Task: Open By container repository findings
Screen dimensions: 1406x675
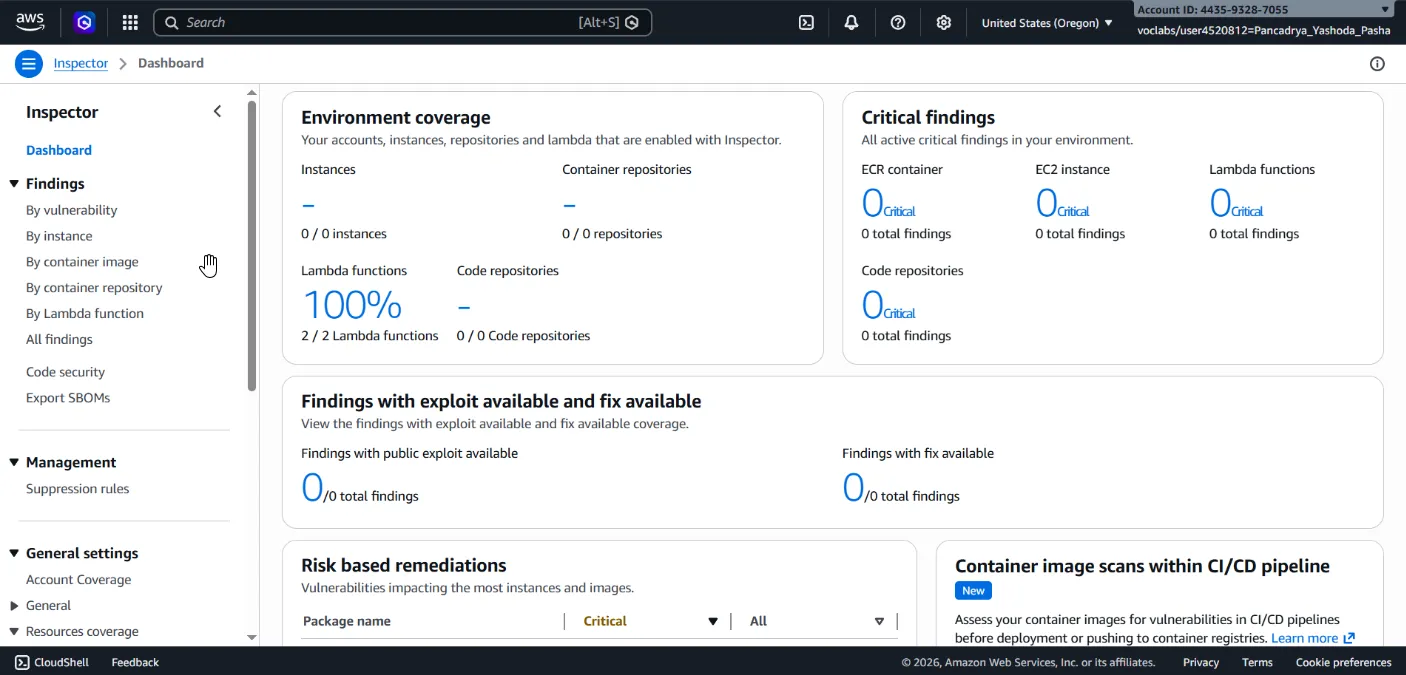Action: click(94, 288)
